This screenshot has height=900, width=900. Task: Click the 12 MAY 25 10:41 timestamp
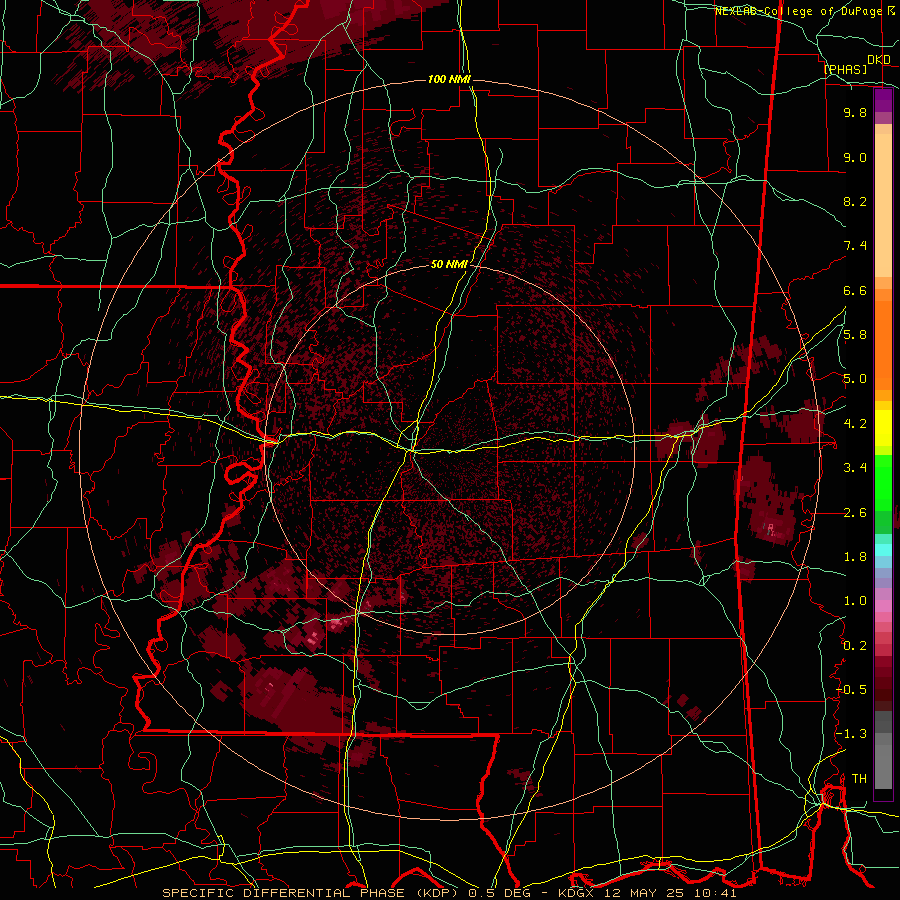coord(668,893)
